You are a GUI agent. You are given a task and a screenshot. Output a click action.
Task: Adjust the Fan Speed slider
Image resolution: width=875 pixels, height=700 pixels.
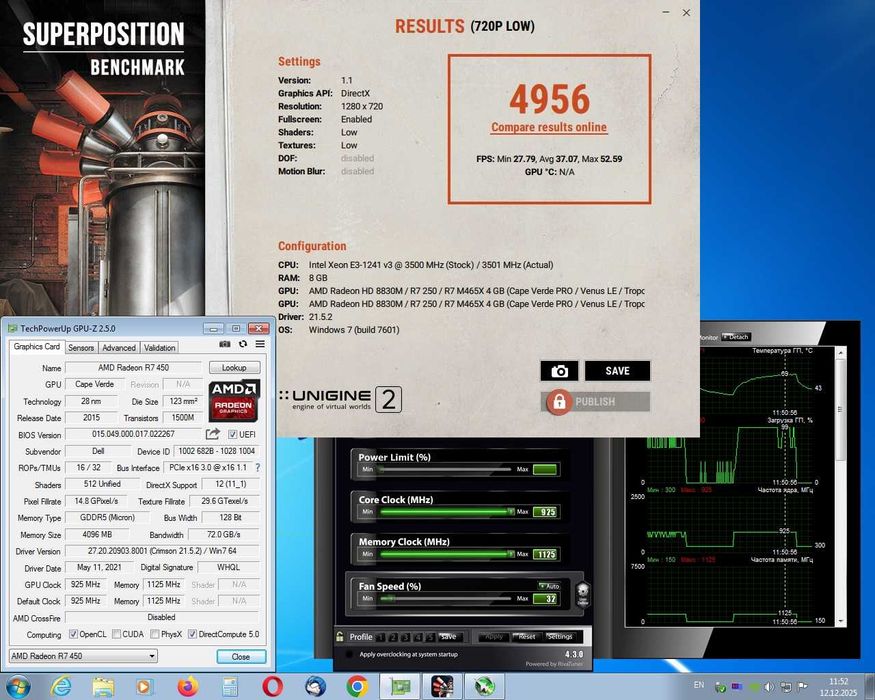[444, 599]
